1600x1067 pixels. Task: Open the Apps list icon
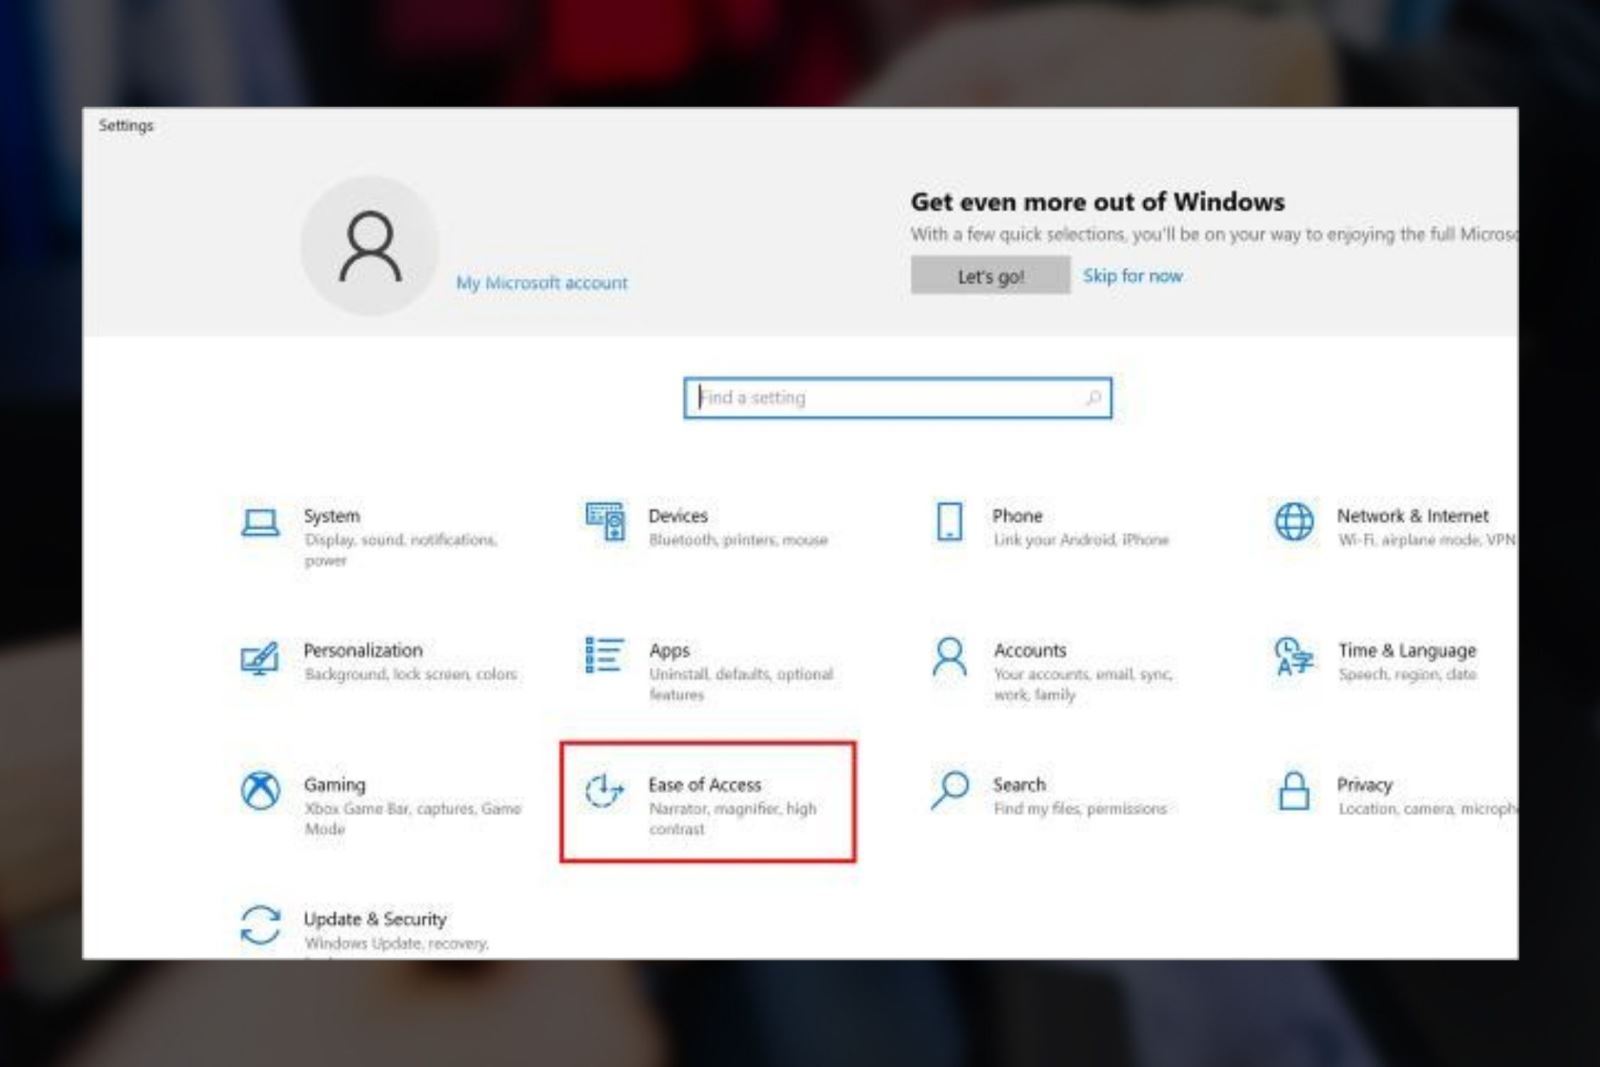[604, 656]
